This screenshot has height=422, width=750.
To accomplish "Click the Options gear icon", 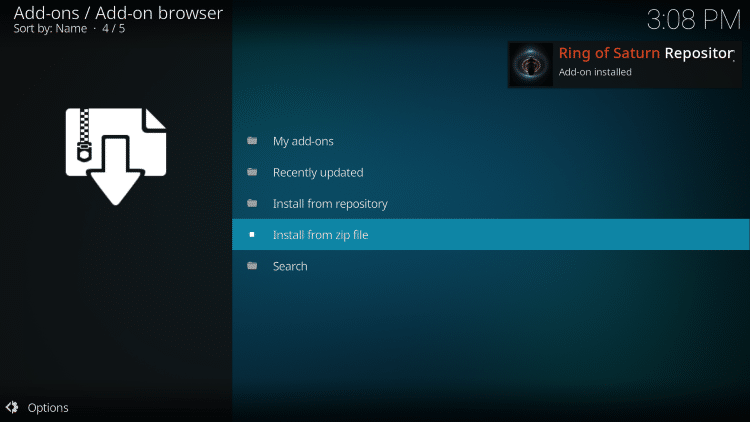I will point(12,407).
